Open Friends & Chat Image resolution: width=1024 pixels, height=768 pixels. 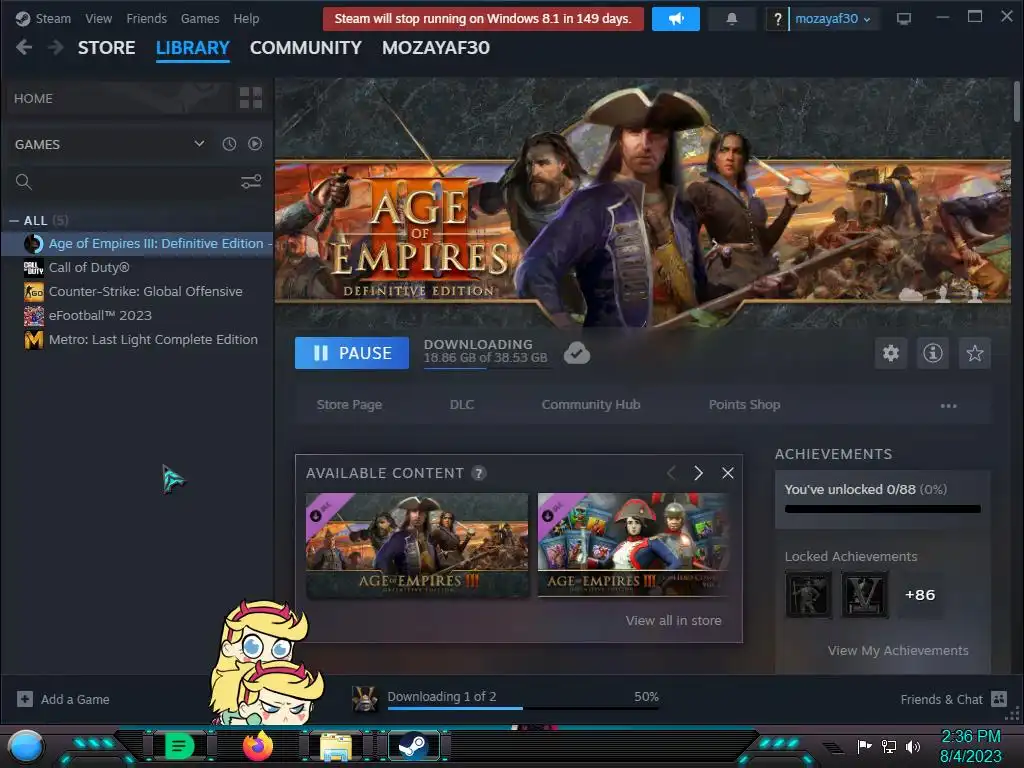(953, 699)
